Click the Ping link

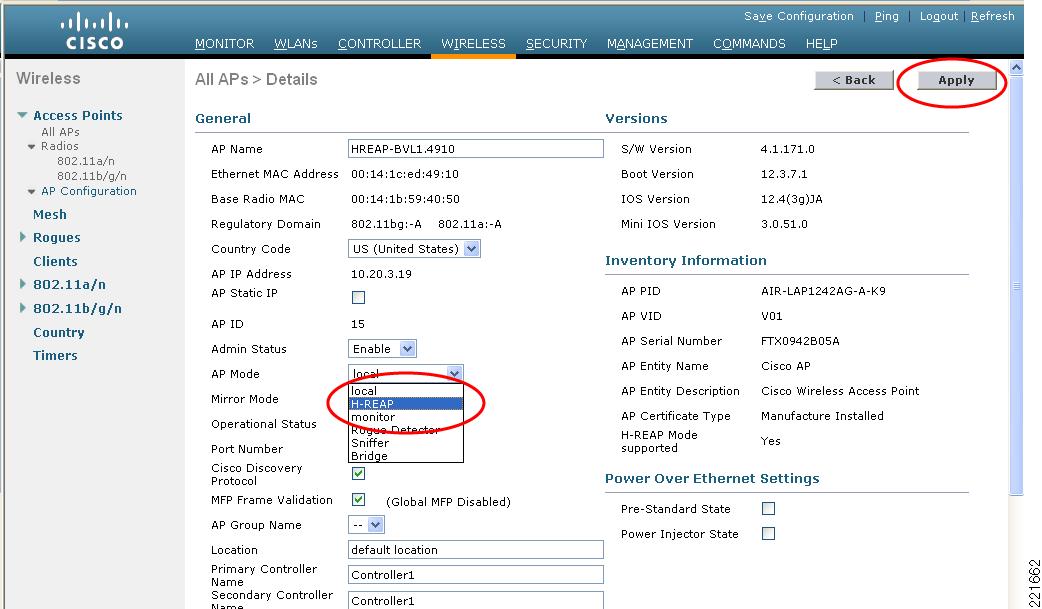[886, 16]
